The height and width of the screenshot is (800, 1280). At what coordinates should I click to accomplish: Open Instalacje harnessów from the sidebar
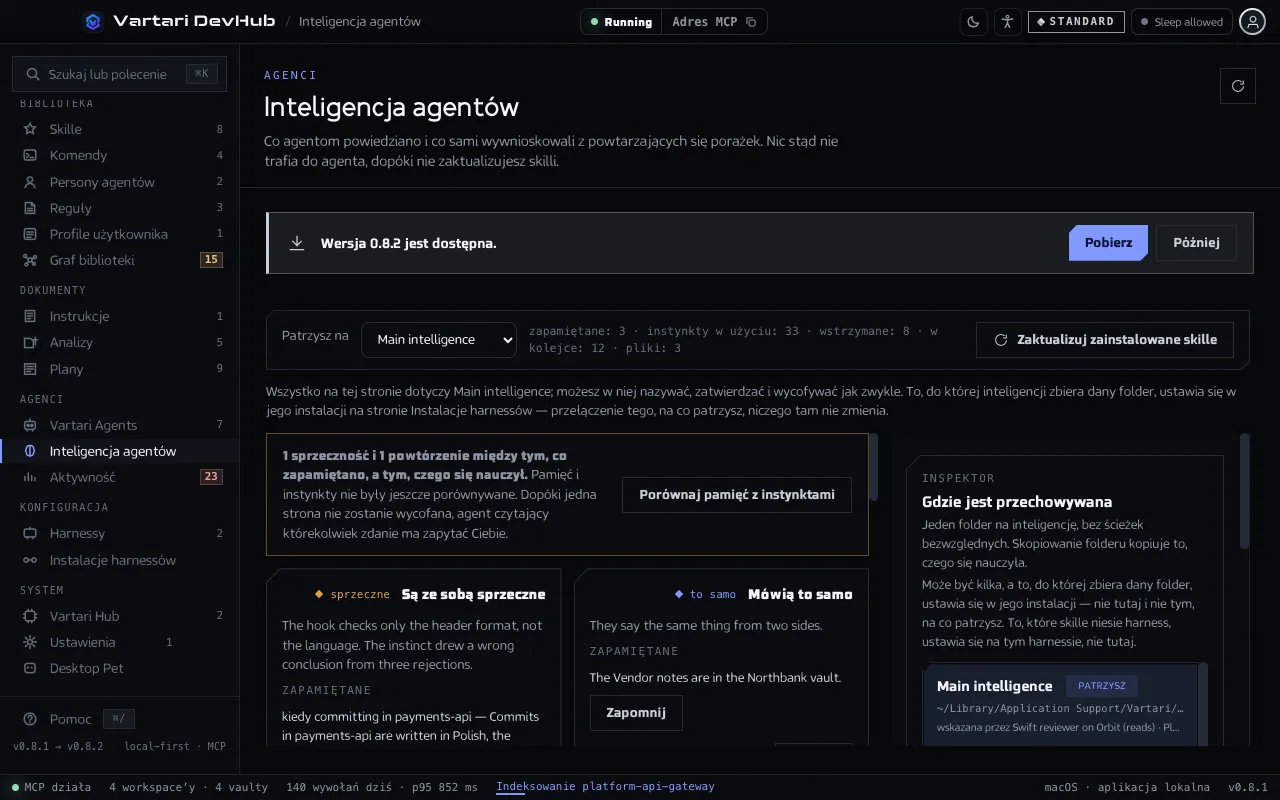pyautogui.click(x=120, y=560)
